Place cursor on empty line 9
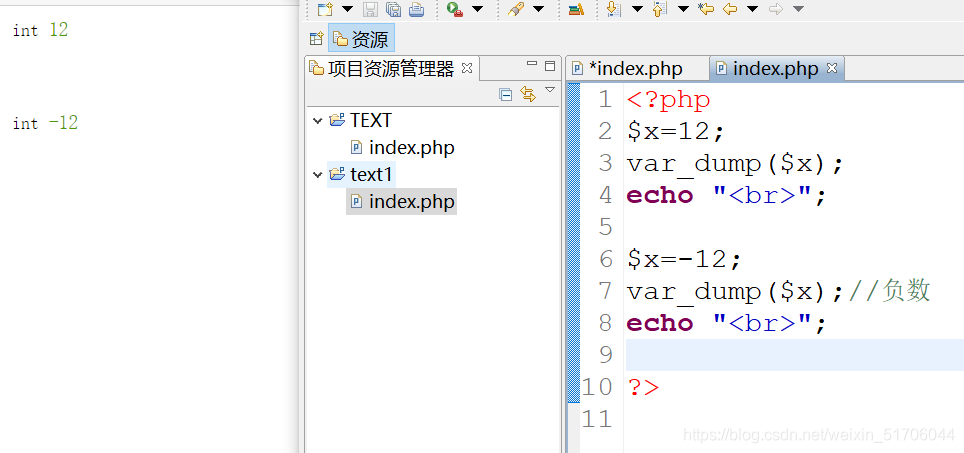Image resolution: width=964 pixels, height=453 pixels. pyautogui.click(x=795, y=355)
